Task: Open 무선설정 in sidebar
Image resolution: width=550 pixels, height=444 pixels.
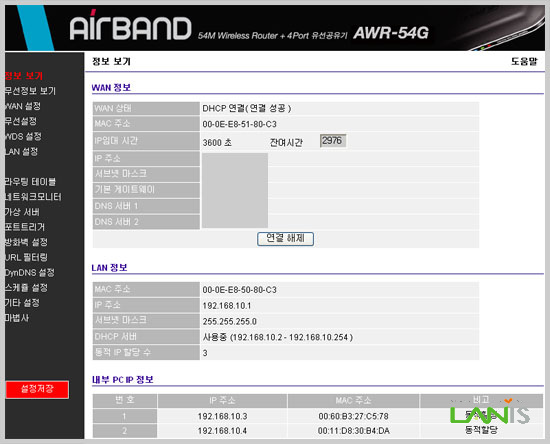Action: (x=21, y=121)
